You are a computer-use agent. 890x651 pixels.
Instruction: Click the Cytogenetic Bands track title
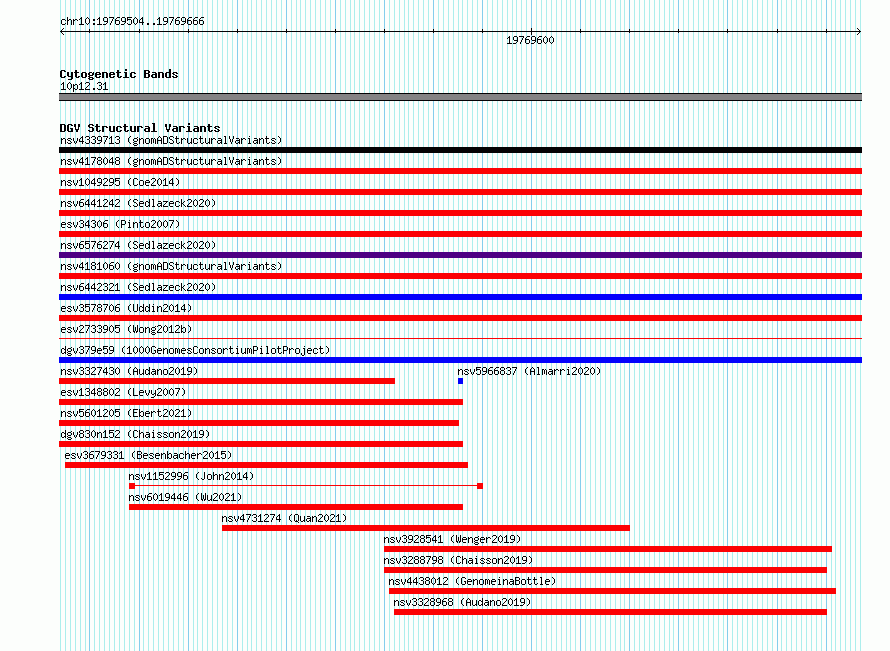(x=119, y=74)
